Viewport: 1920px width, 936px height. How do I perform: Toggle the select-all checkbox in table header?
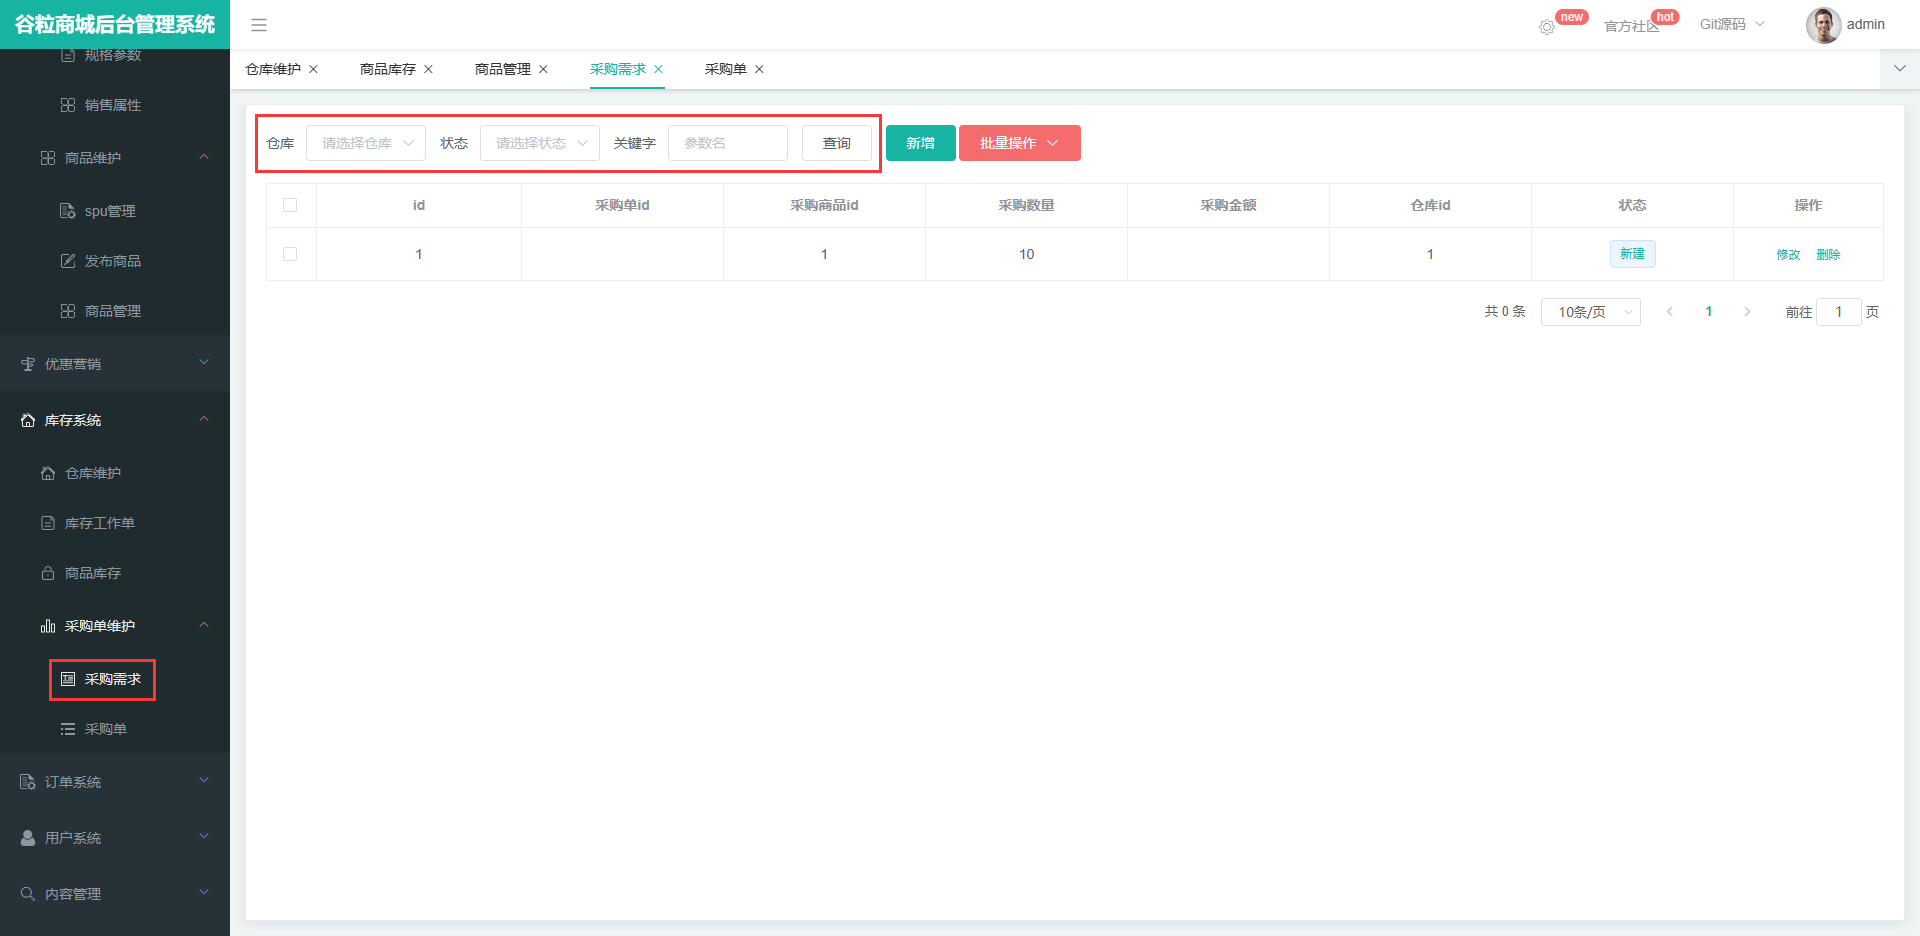coord(290,205)
